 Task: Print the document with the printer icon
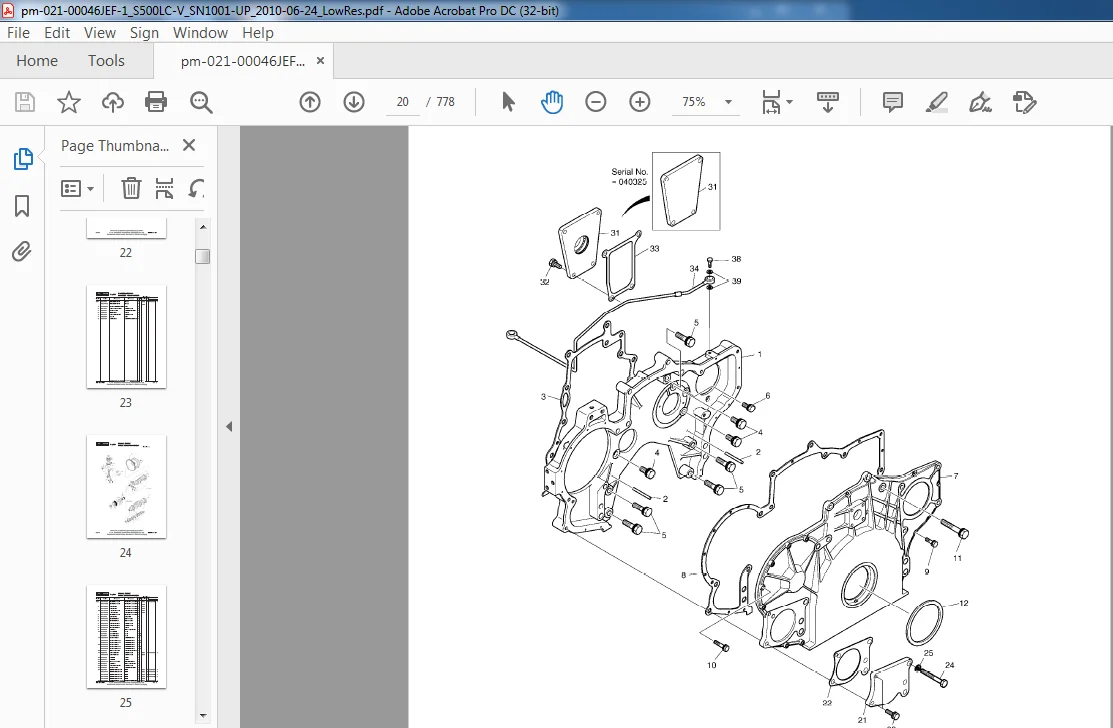point(155,102)
